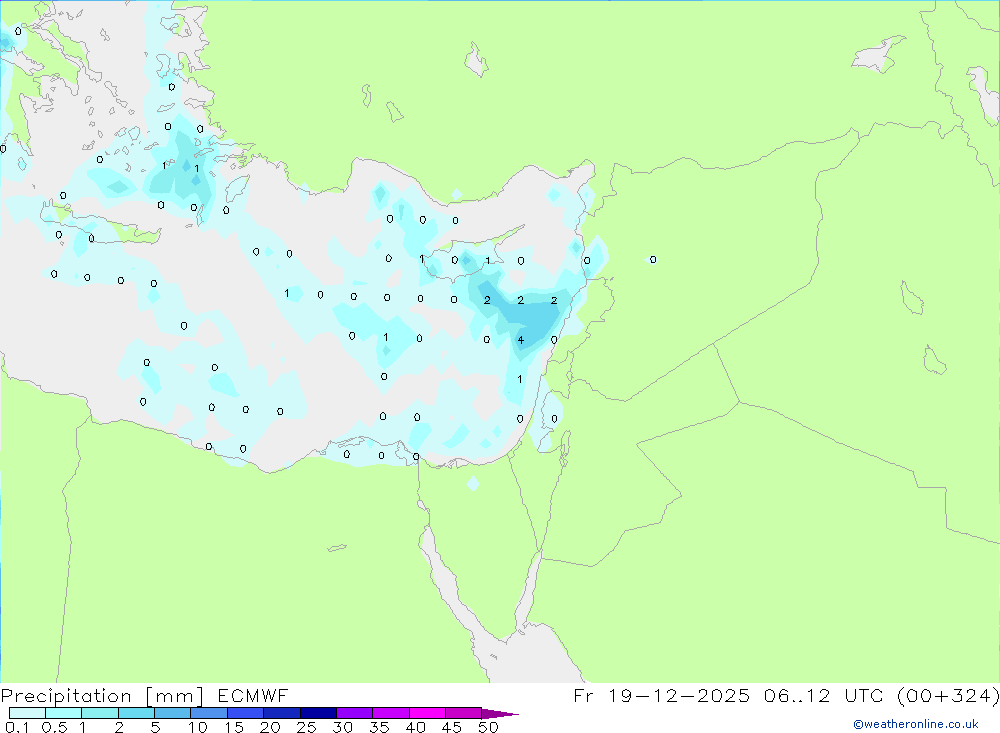This screenshot has width=1000, height=733.
Task: Choose the 2–5 mm legend color swatch
Action: (136, 713)
